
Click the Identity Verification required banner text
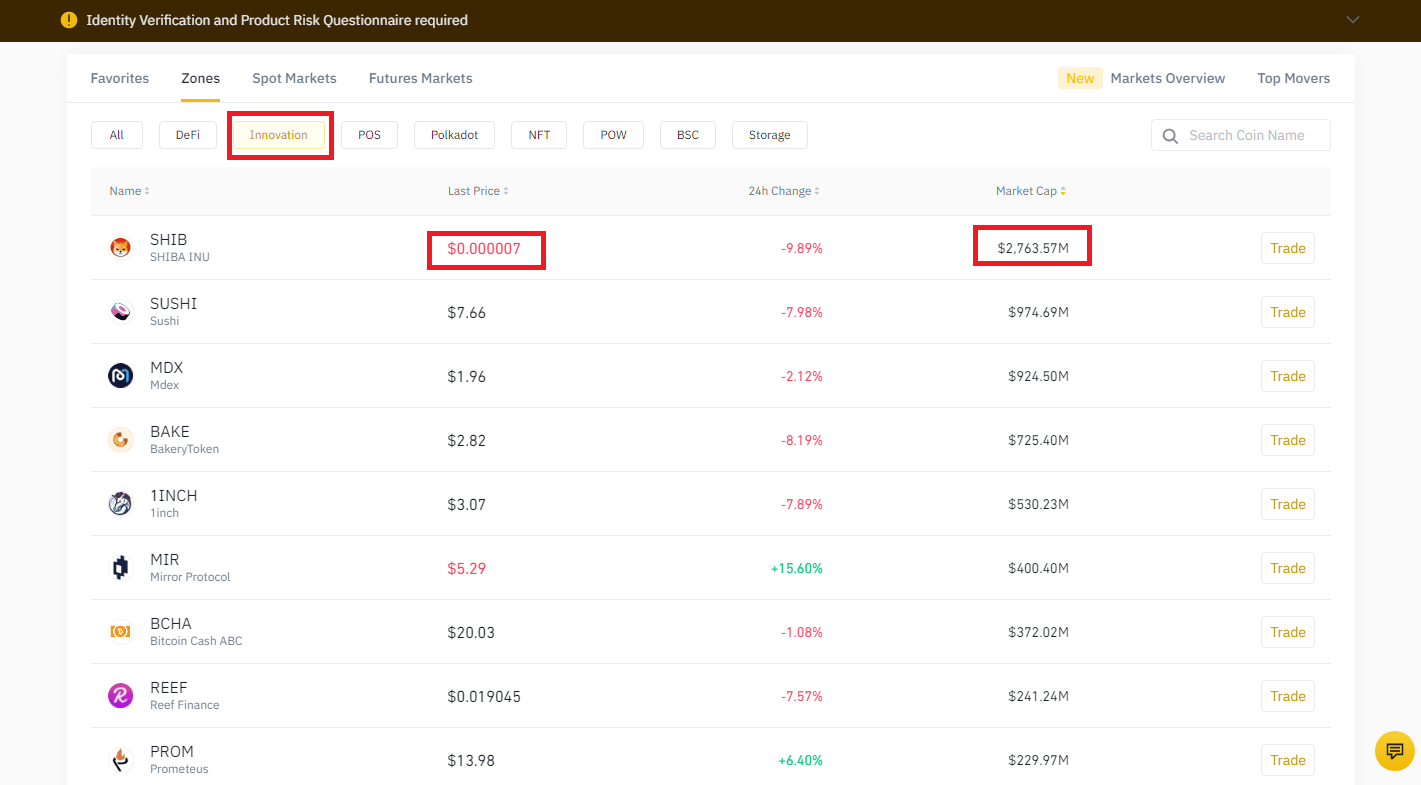pos(277,20)
